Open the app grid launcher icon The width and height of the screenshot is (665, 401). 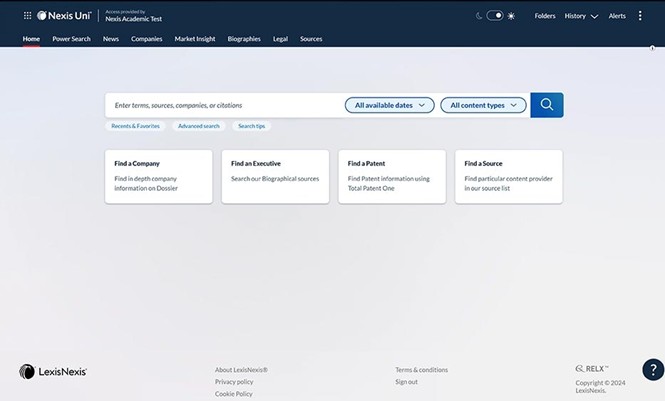[27, 16]
